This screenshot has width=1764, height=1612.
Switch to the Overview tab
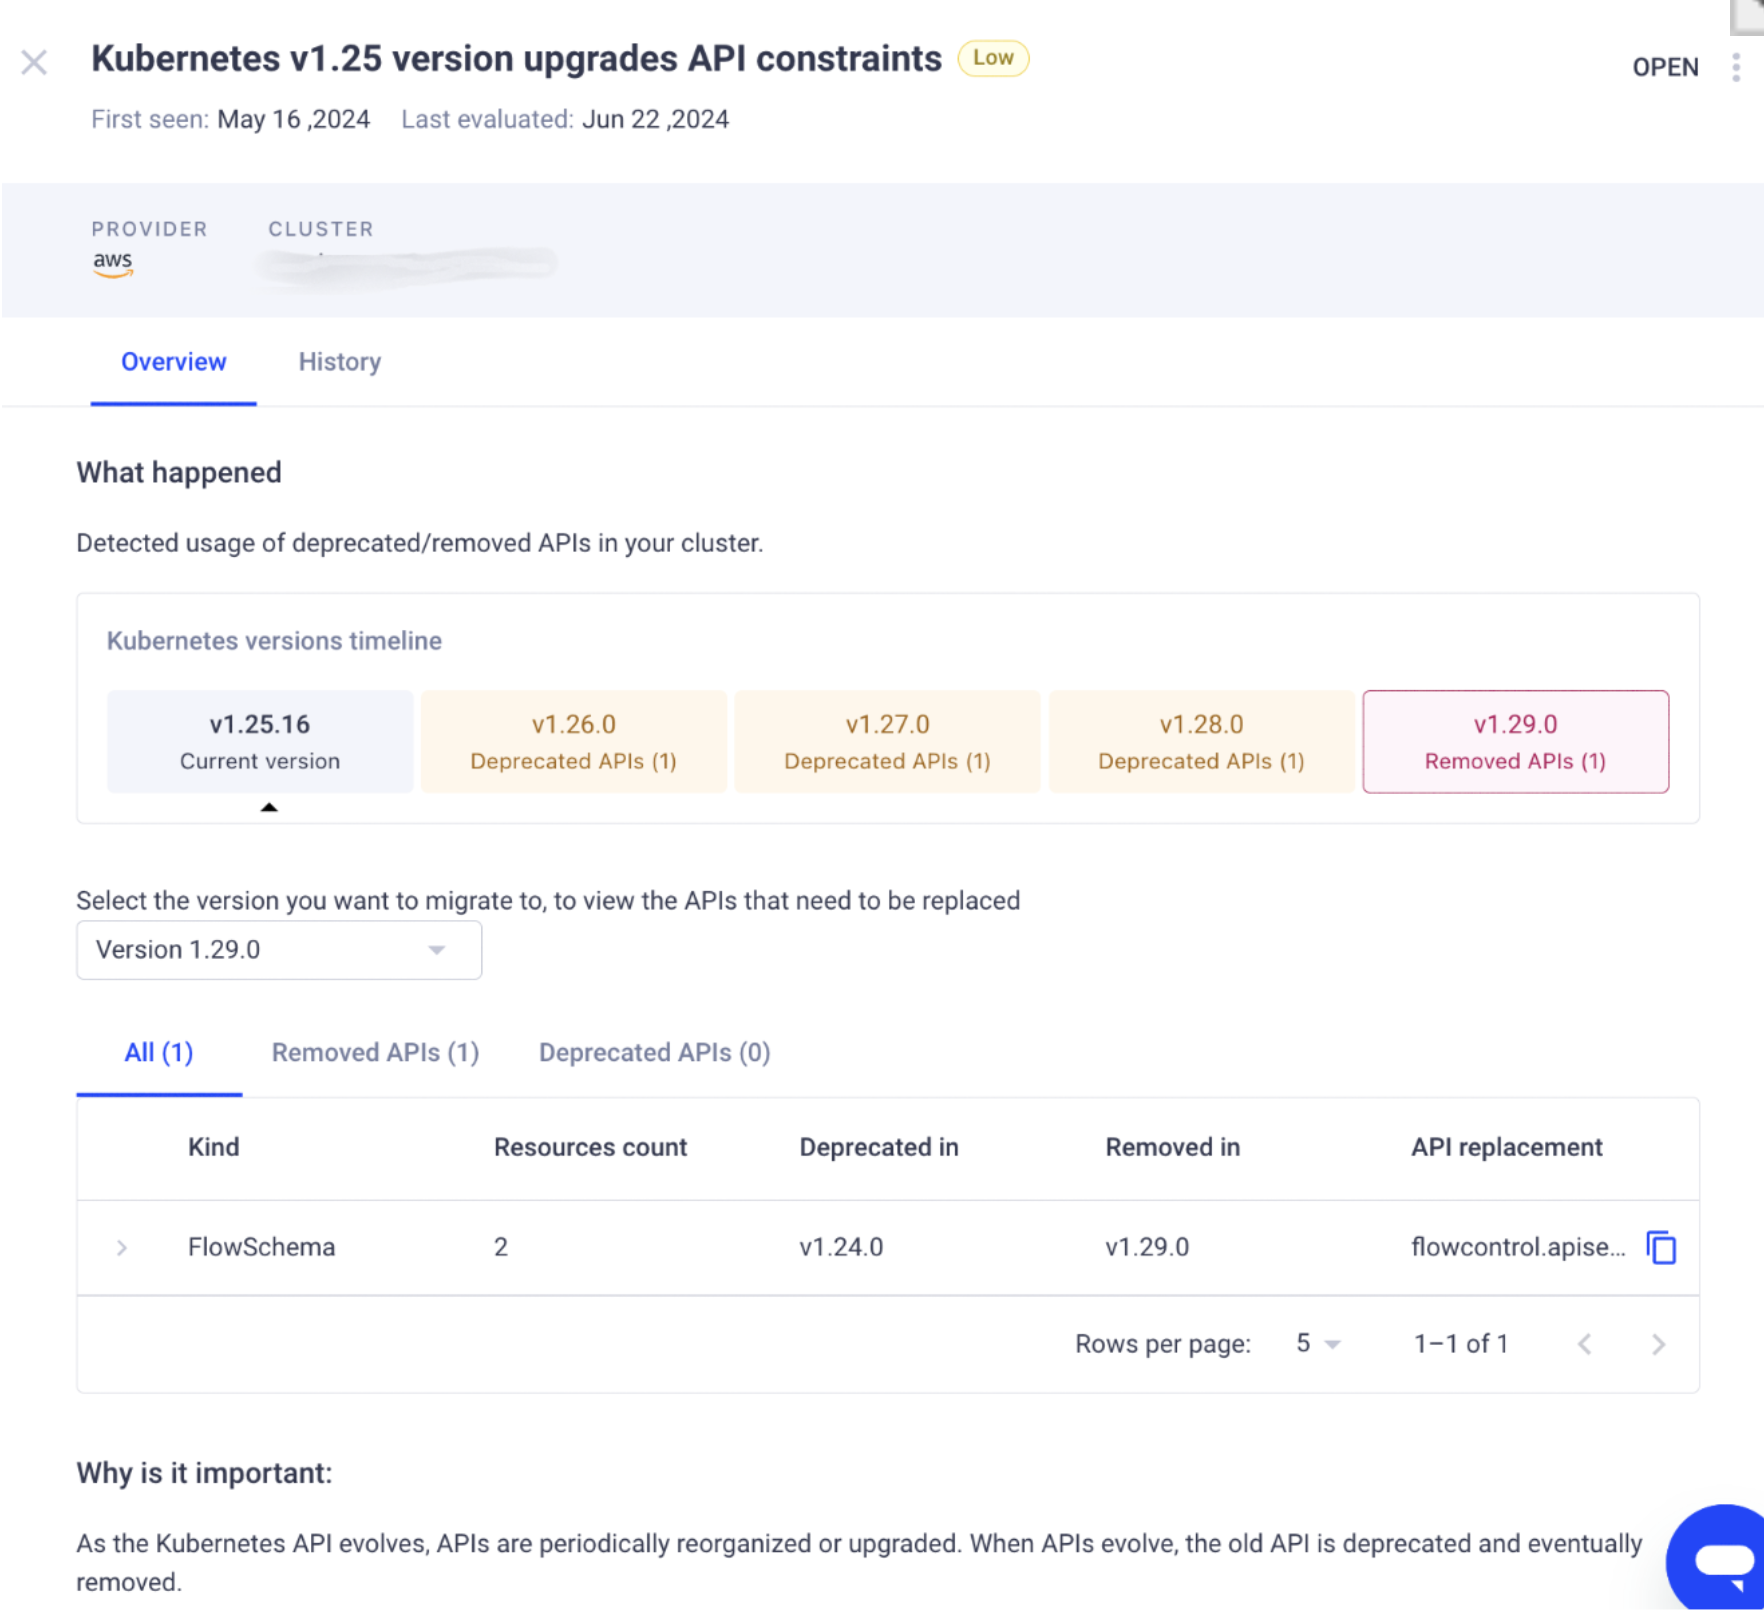[x=173, y=362]
